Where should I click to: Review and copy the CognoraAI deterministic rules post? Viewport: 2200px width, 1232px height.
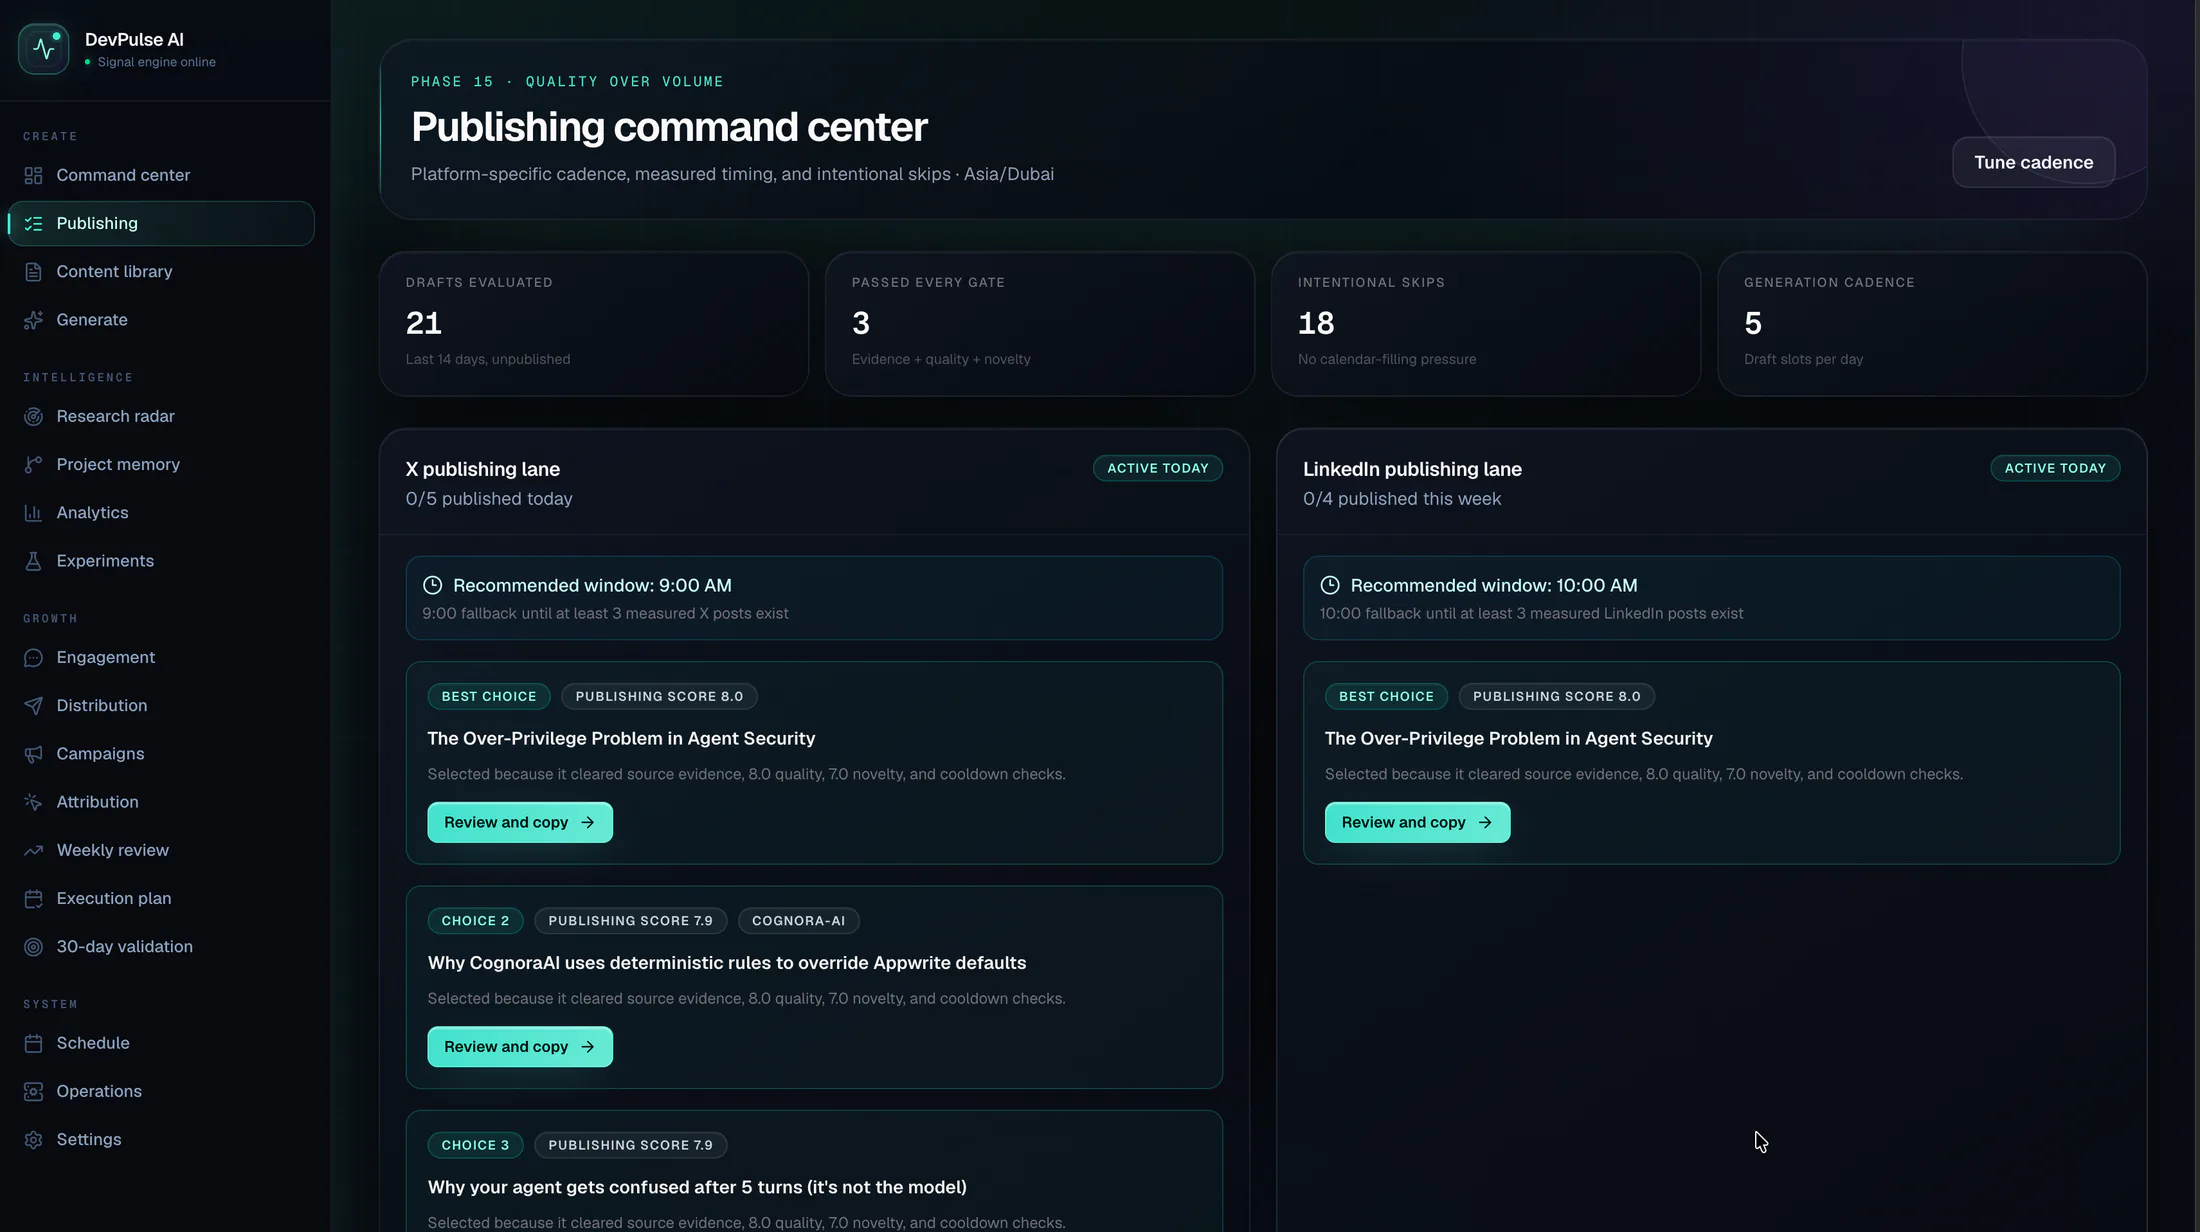[x=520, y=1047]
